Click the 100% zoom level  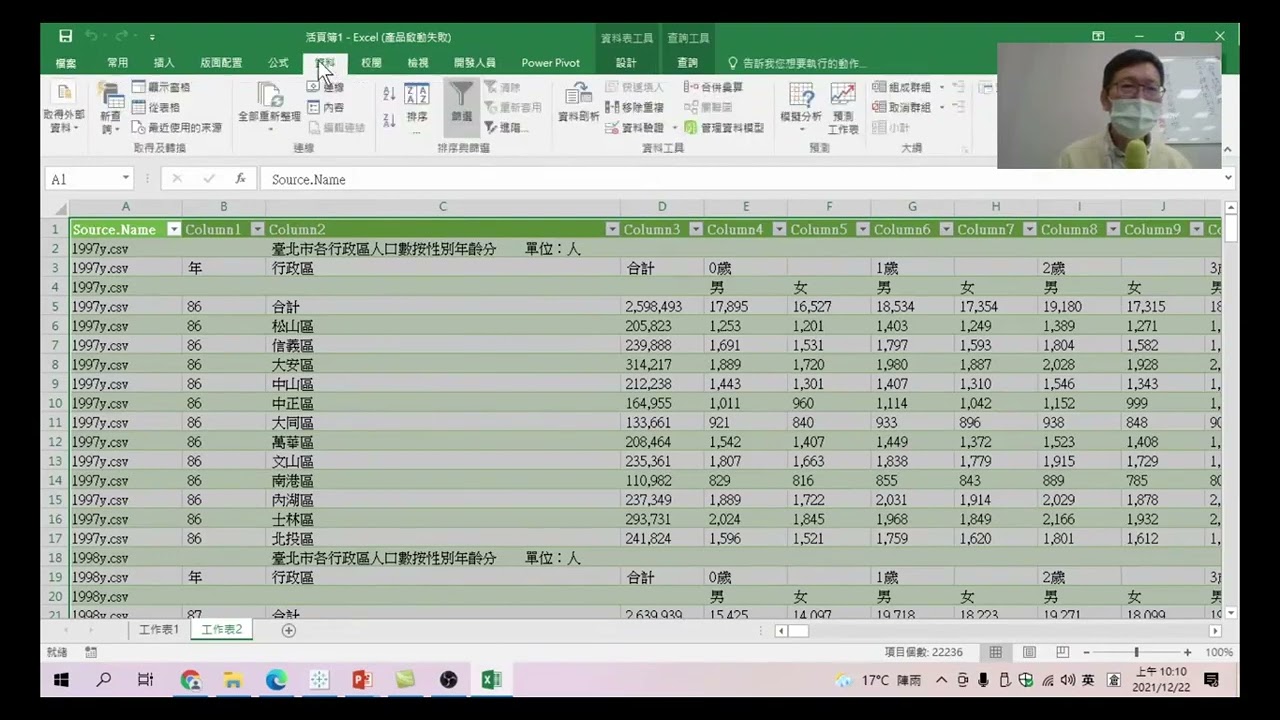1218,652
